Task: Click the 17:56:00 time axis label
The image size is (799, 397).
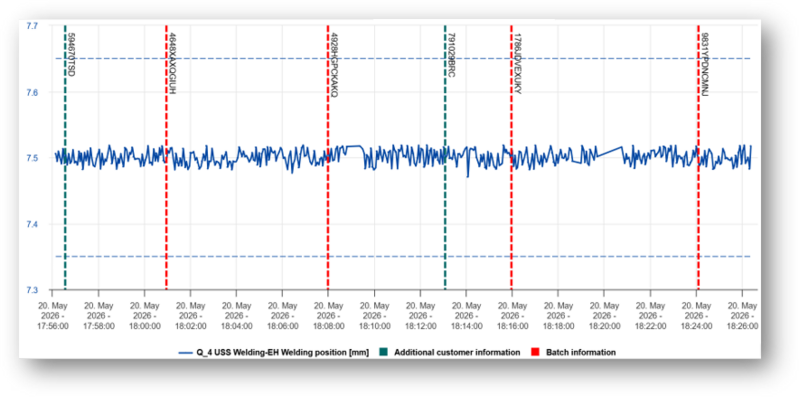Action: [x=52, y=316]
